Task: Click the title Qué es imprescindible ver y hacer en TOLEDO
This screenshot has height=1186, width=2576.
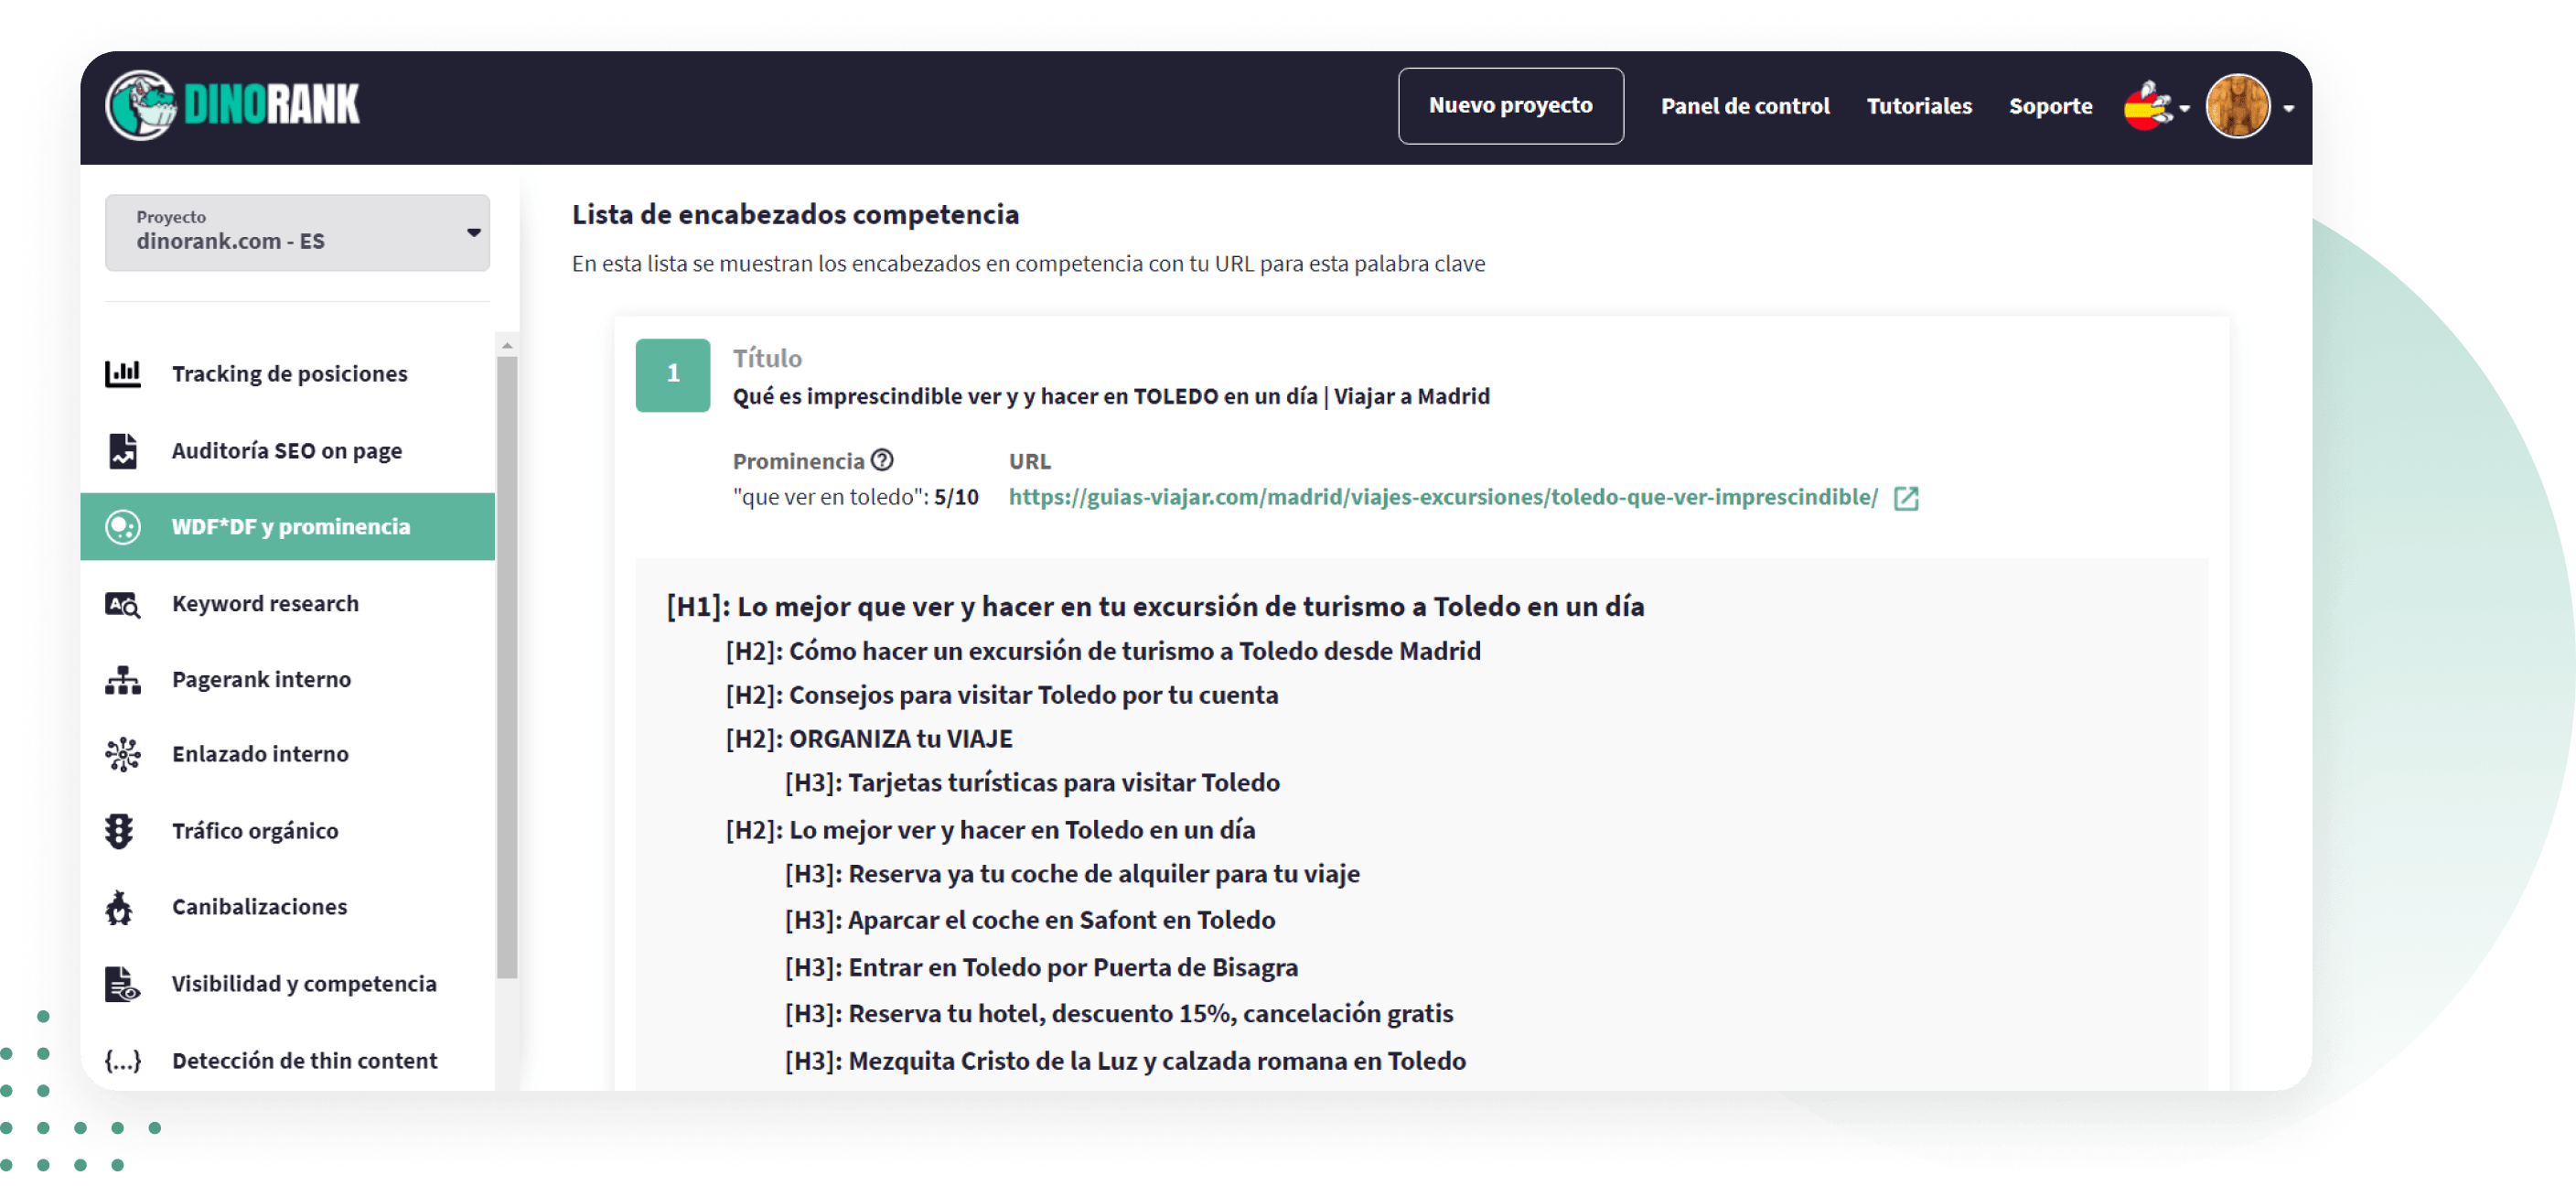Action: point(1110,396)
